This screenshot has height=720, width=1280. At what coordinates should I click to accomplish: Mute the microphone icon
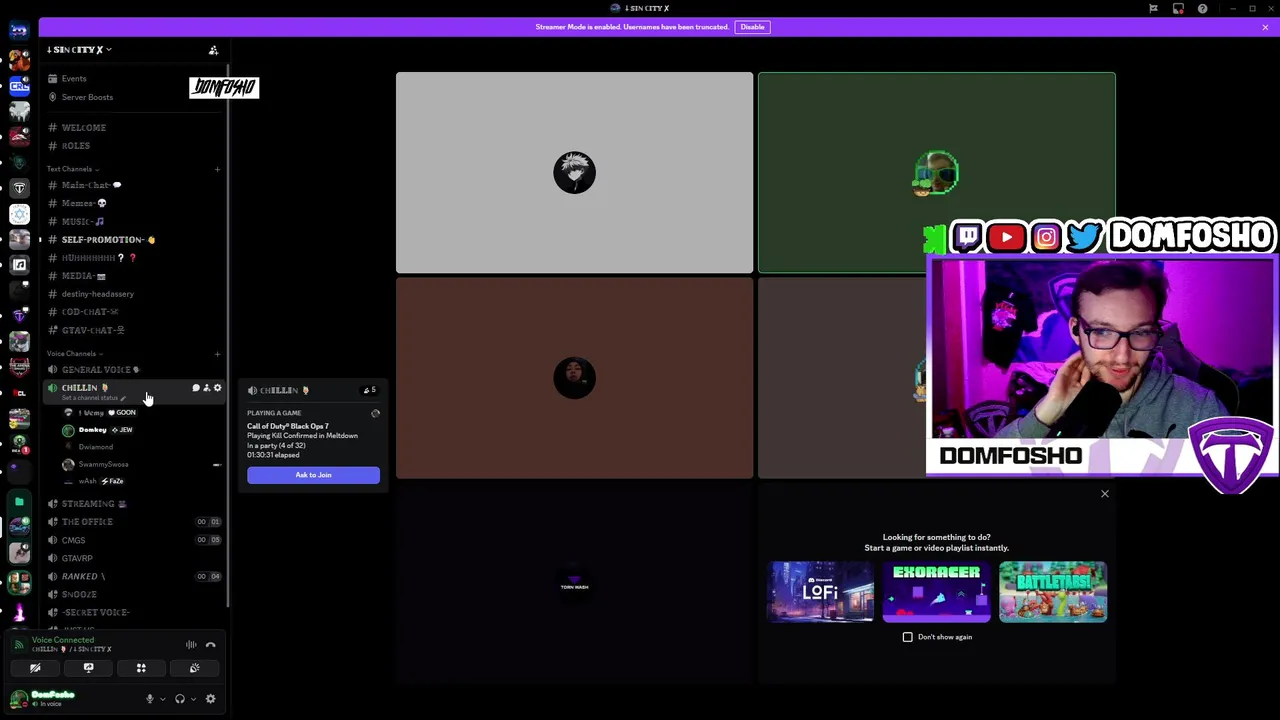point(150,699)
